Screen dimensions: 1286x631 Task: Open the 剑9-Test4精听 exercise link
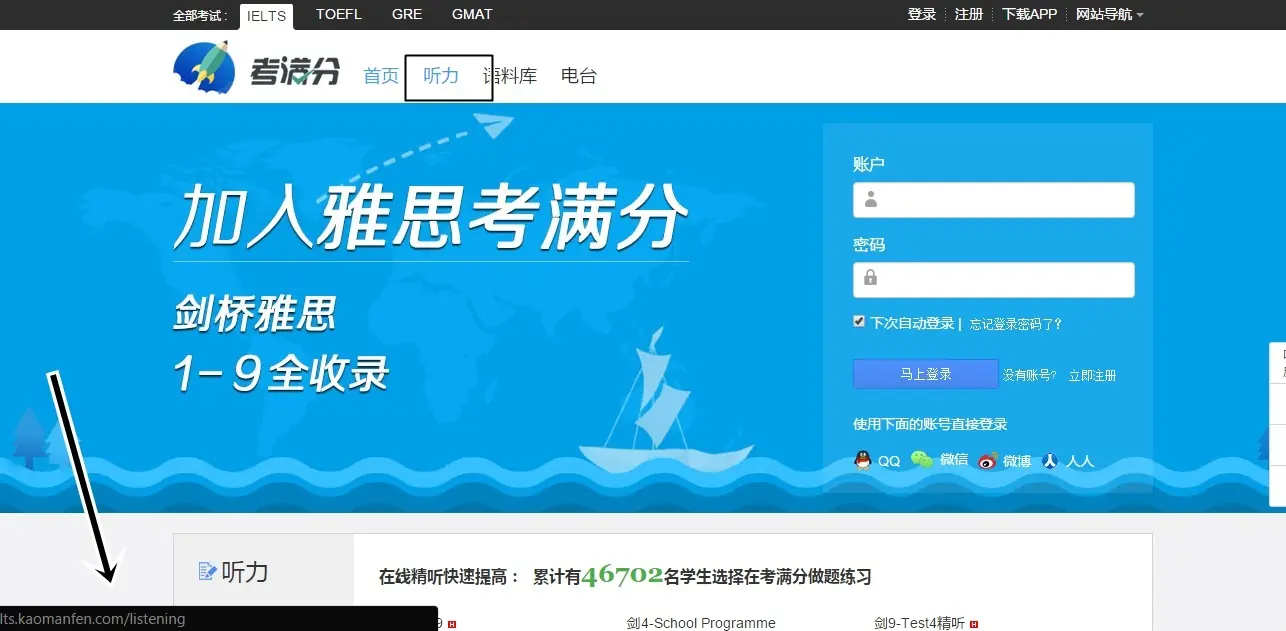click(x=919, y=623)
